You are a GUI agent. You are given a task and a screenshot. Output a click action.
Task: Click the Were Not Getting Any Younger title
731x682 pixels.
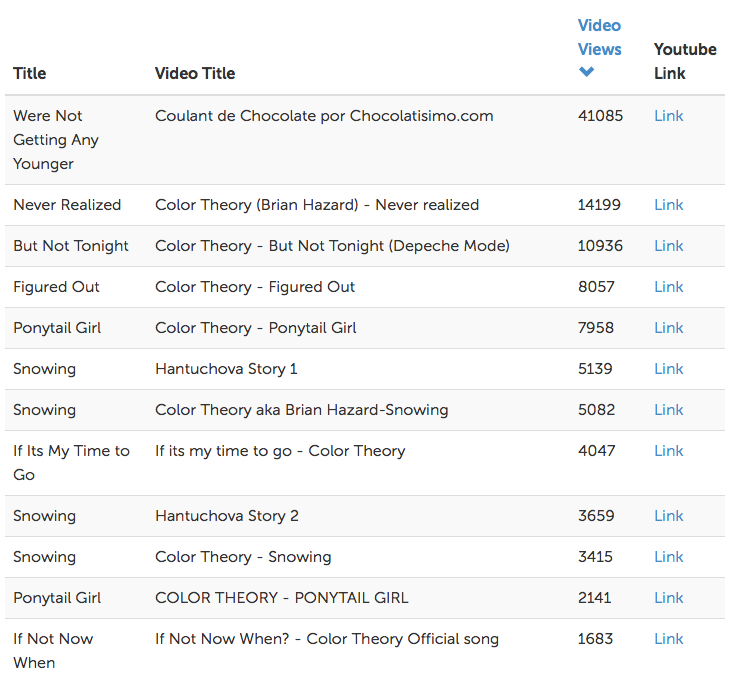[56, 140]
